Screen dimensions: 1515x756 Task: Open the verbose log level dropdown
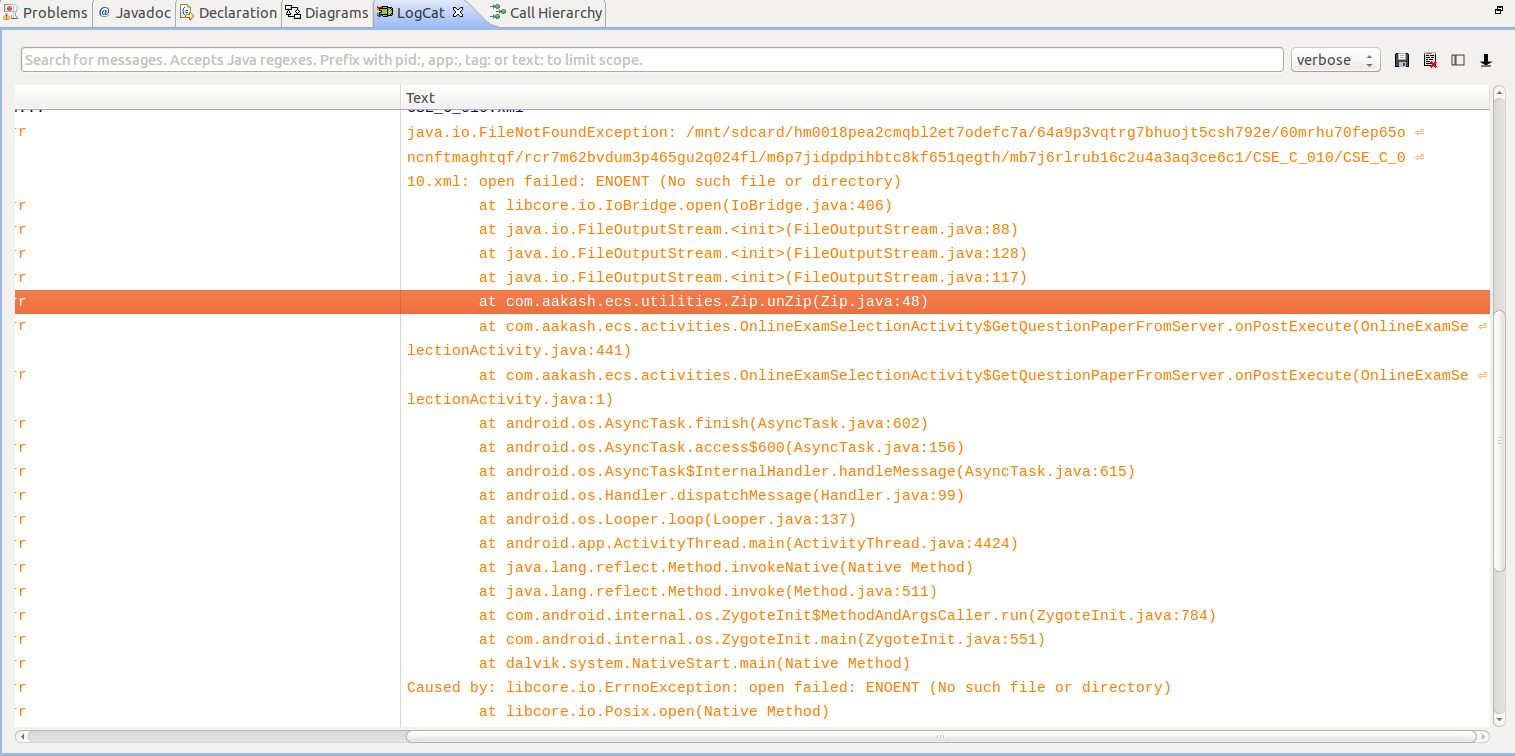pos(1335,60)
